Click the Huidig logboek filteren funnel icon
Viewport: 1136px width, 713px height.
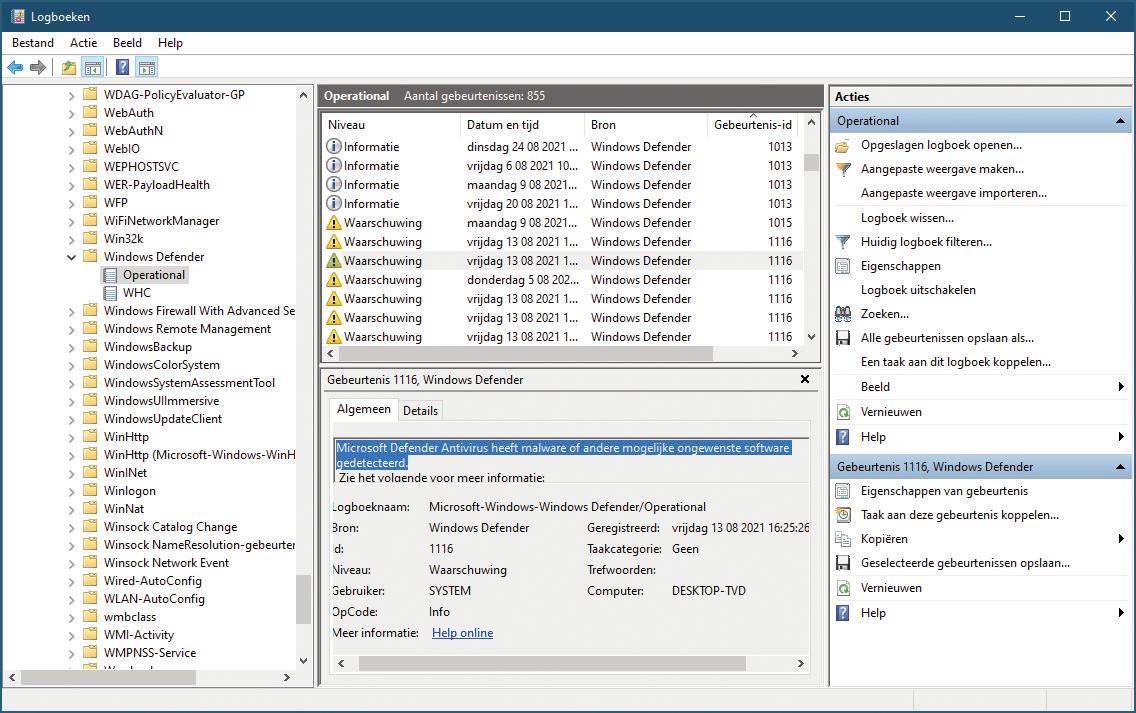point(843,242)
